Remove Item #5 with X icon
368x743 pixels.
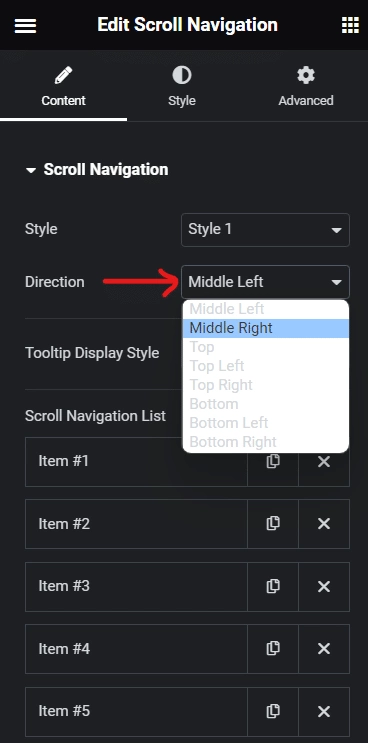(324, 711)
